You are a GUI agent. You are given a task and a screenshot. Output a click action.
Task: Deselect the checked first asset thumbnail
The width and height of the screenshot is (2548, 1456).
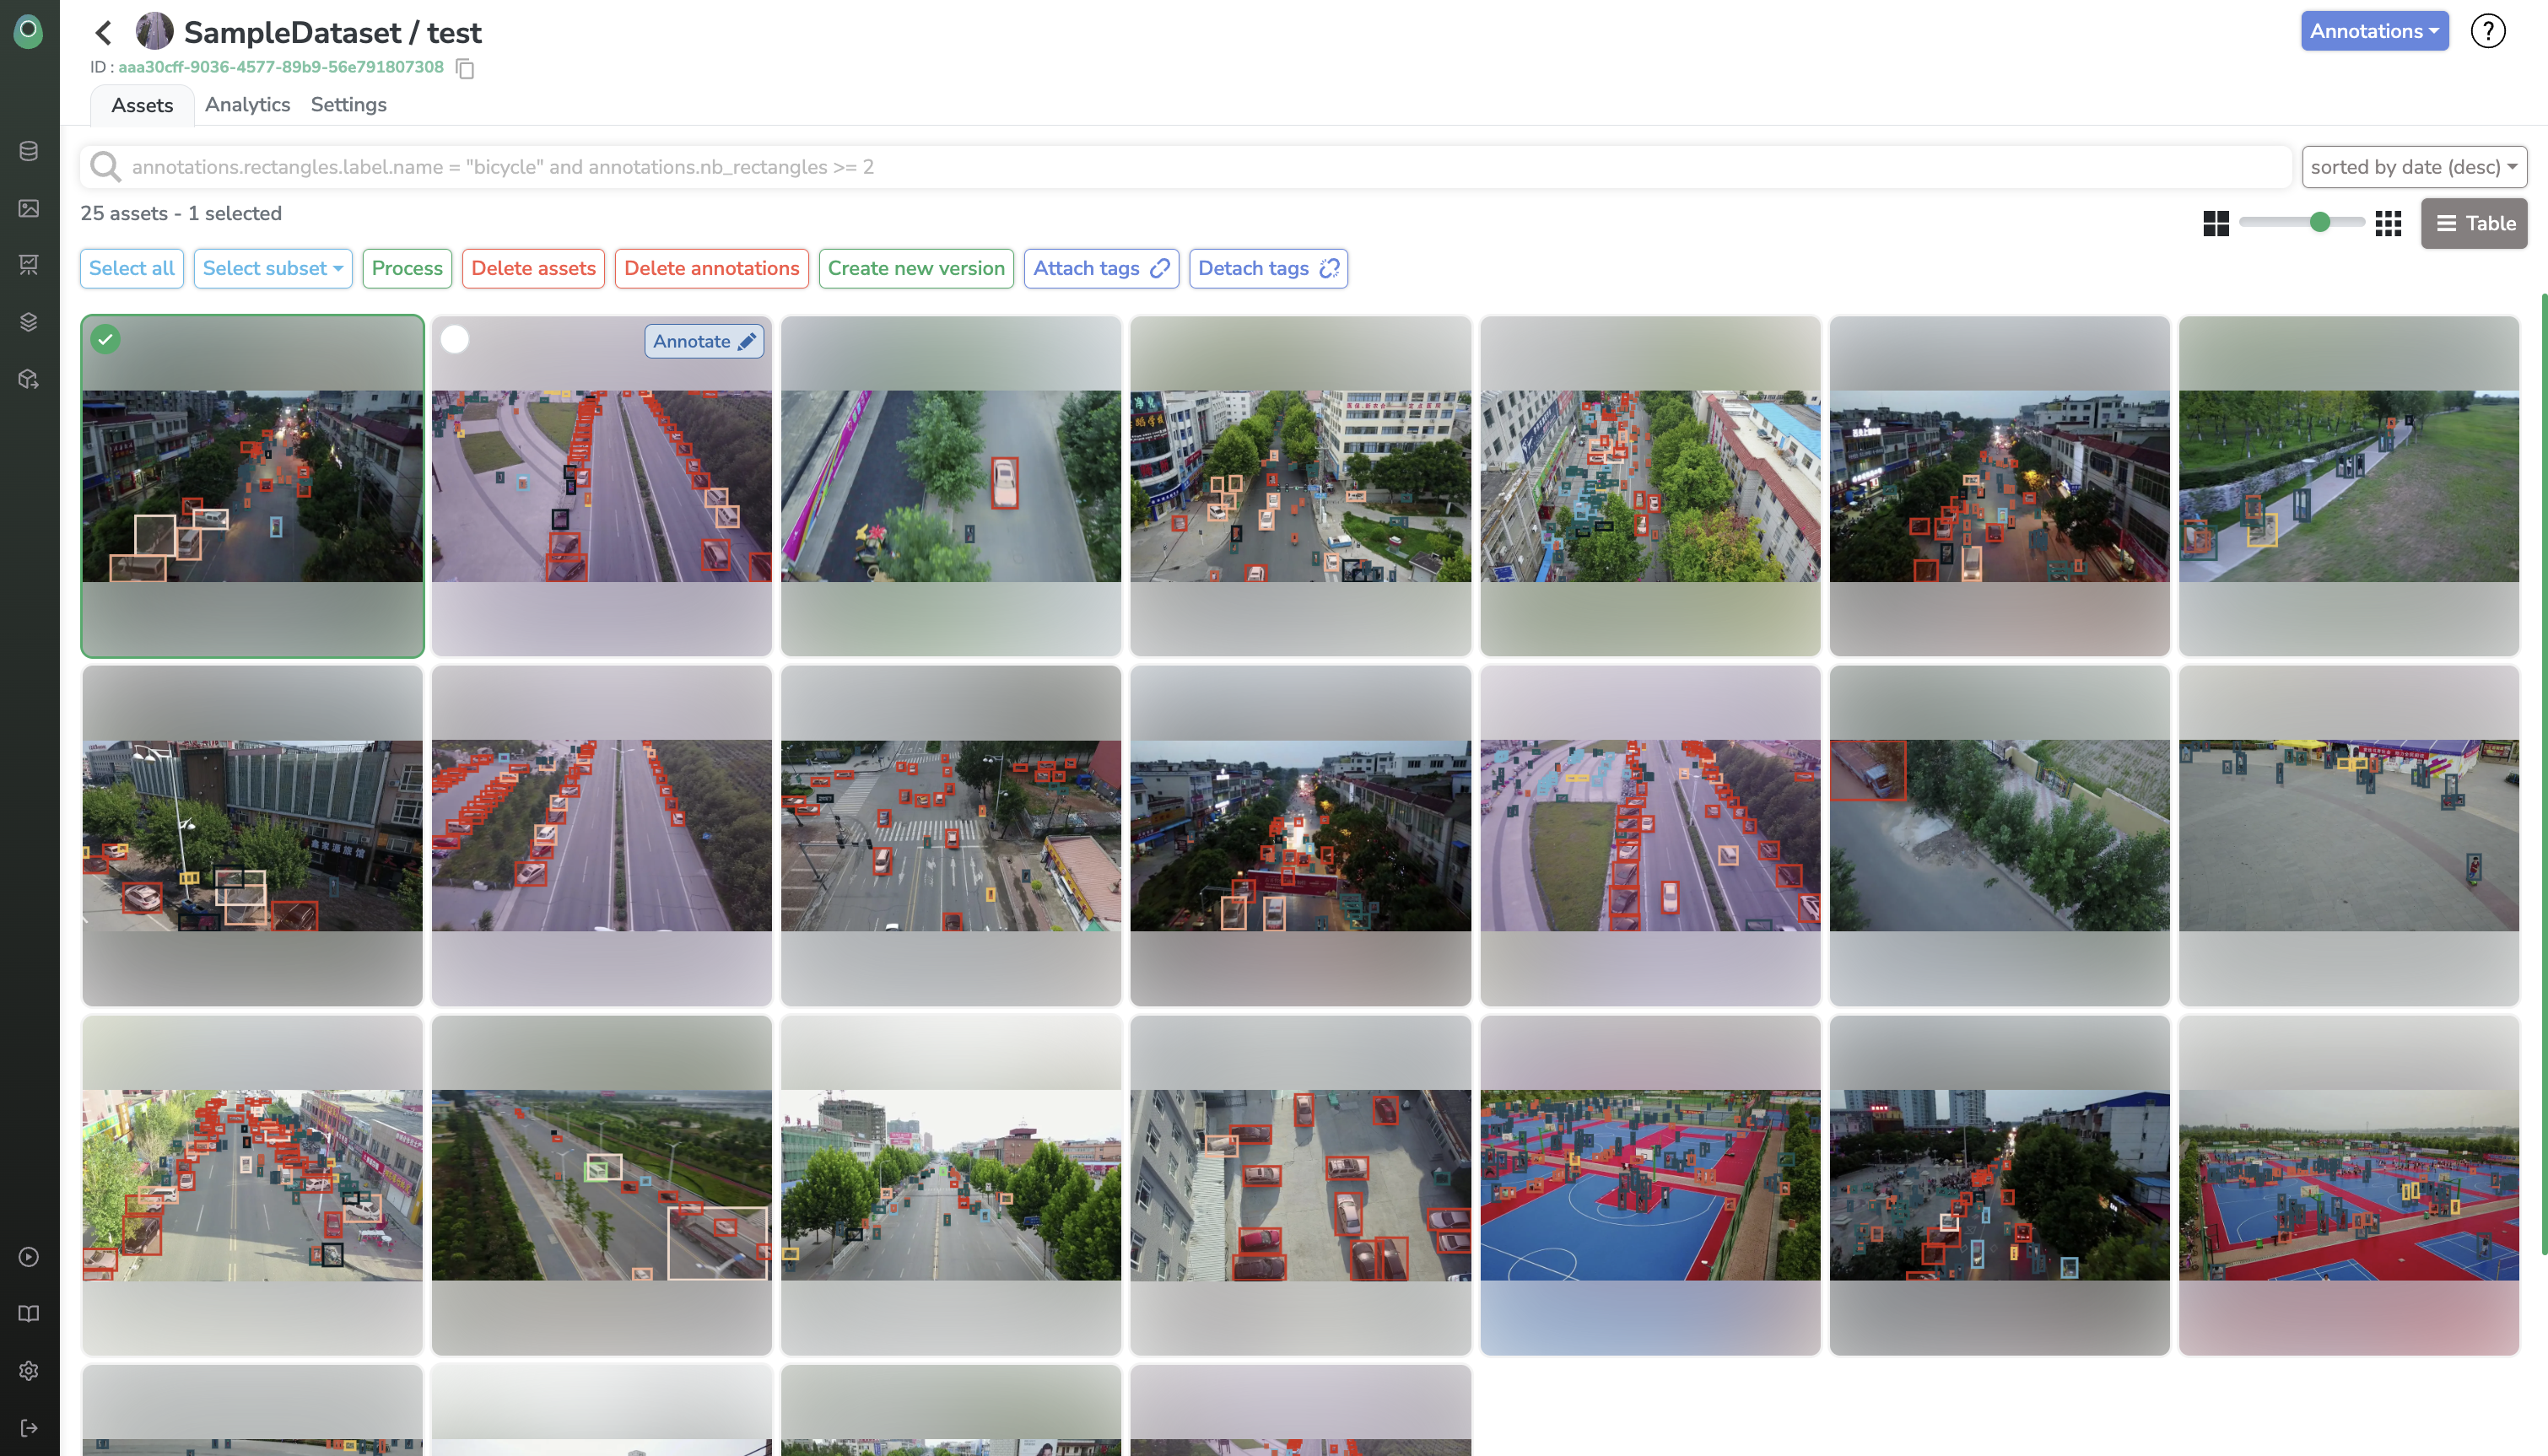(106, 339)
